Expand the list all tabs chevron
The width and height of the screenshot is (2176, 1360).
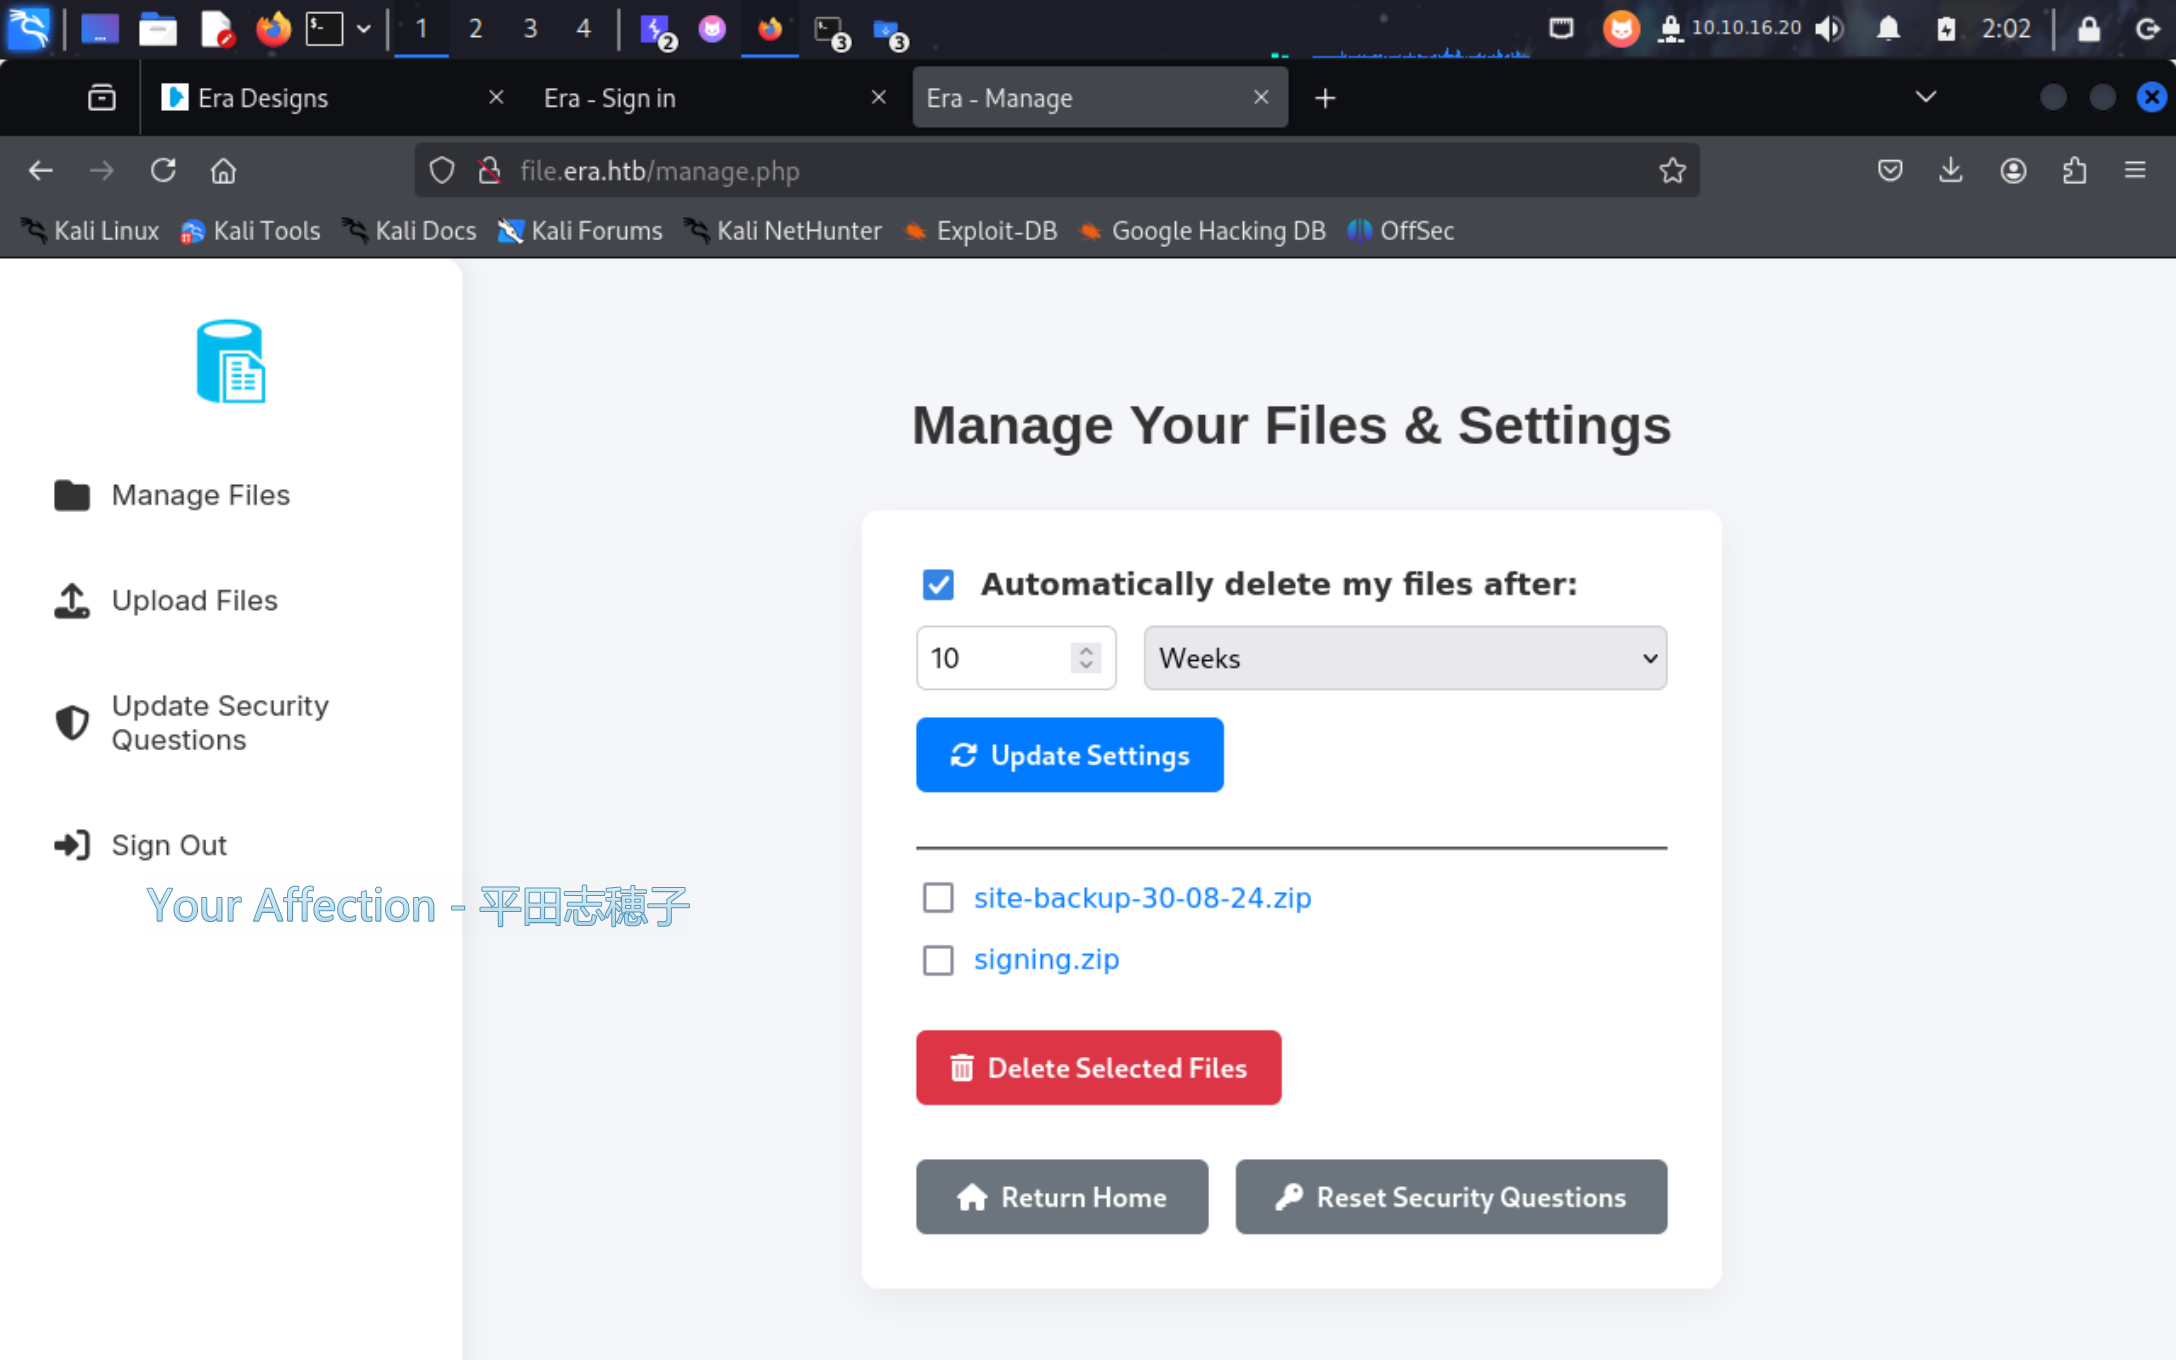[x=1925, y=97]
